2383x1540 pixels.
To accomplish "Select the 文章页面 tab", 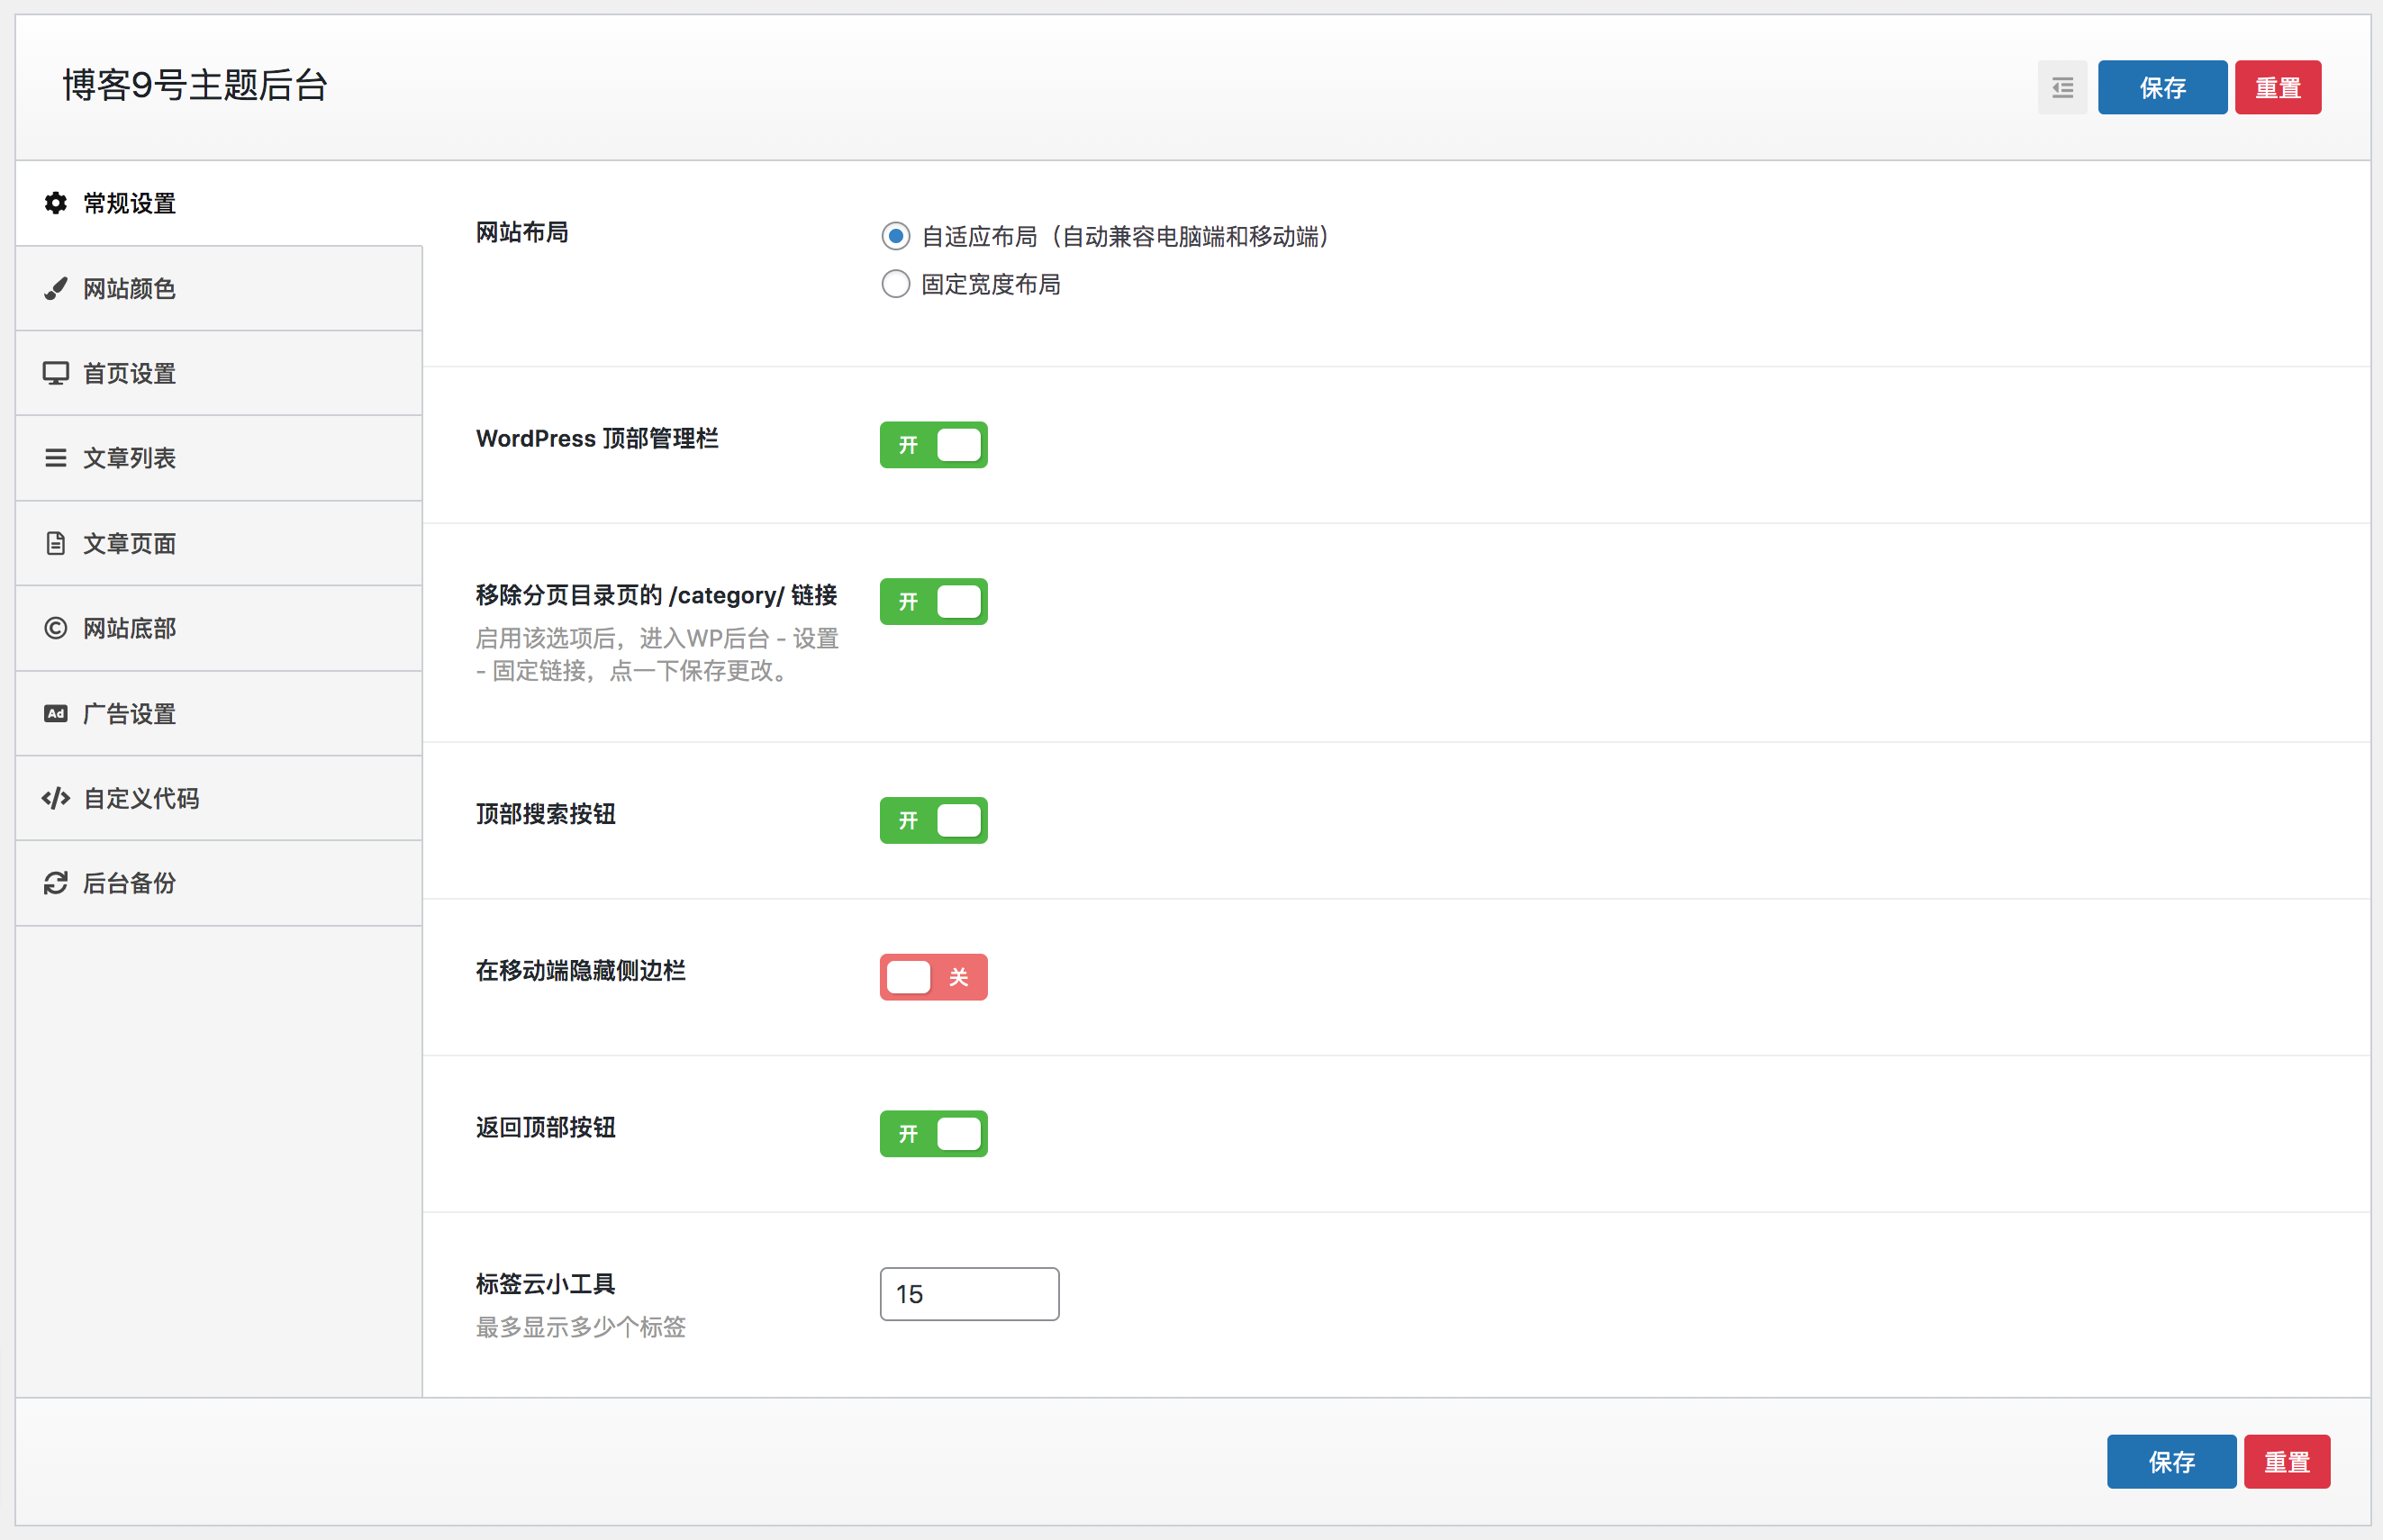I will [x=219, y=543].
